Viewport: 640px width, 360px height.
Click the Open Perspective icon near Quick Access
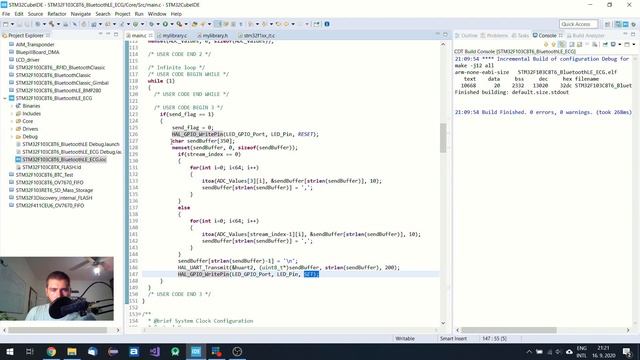607,24
